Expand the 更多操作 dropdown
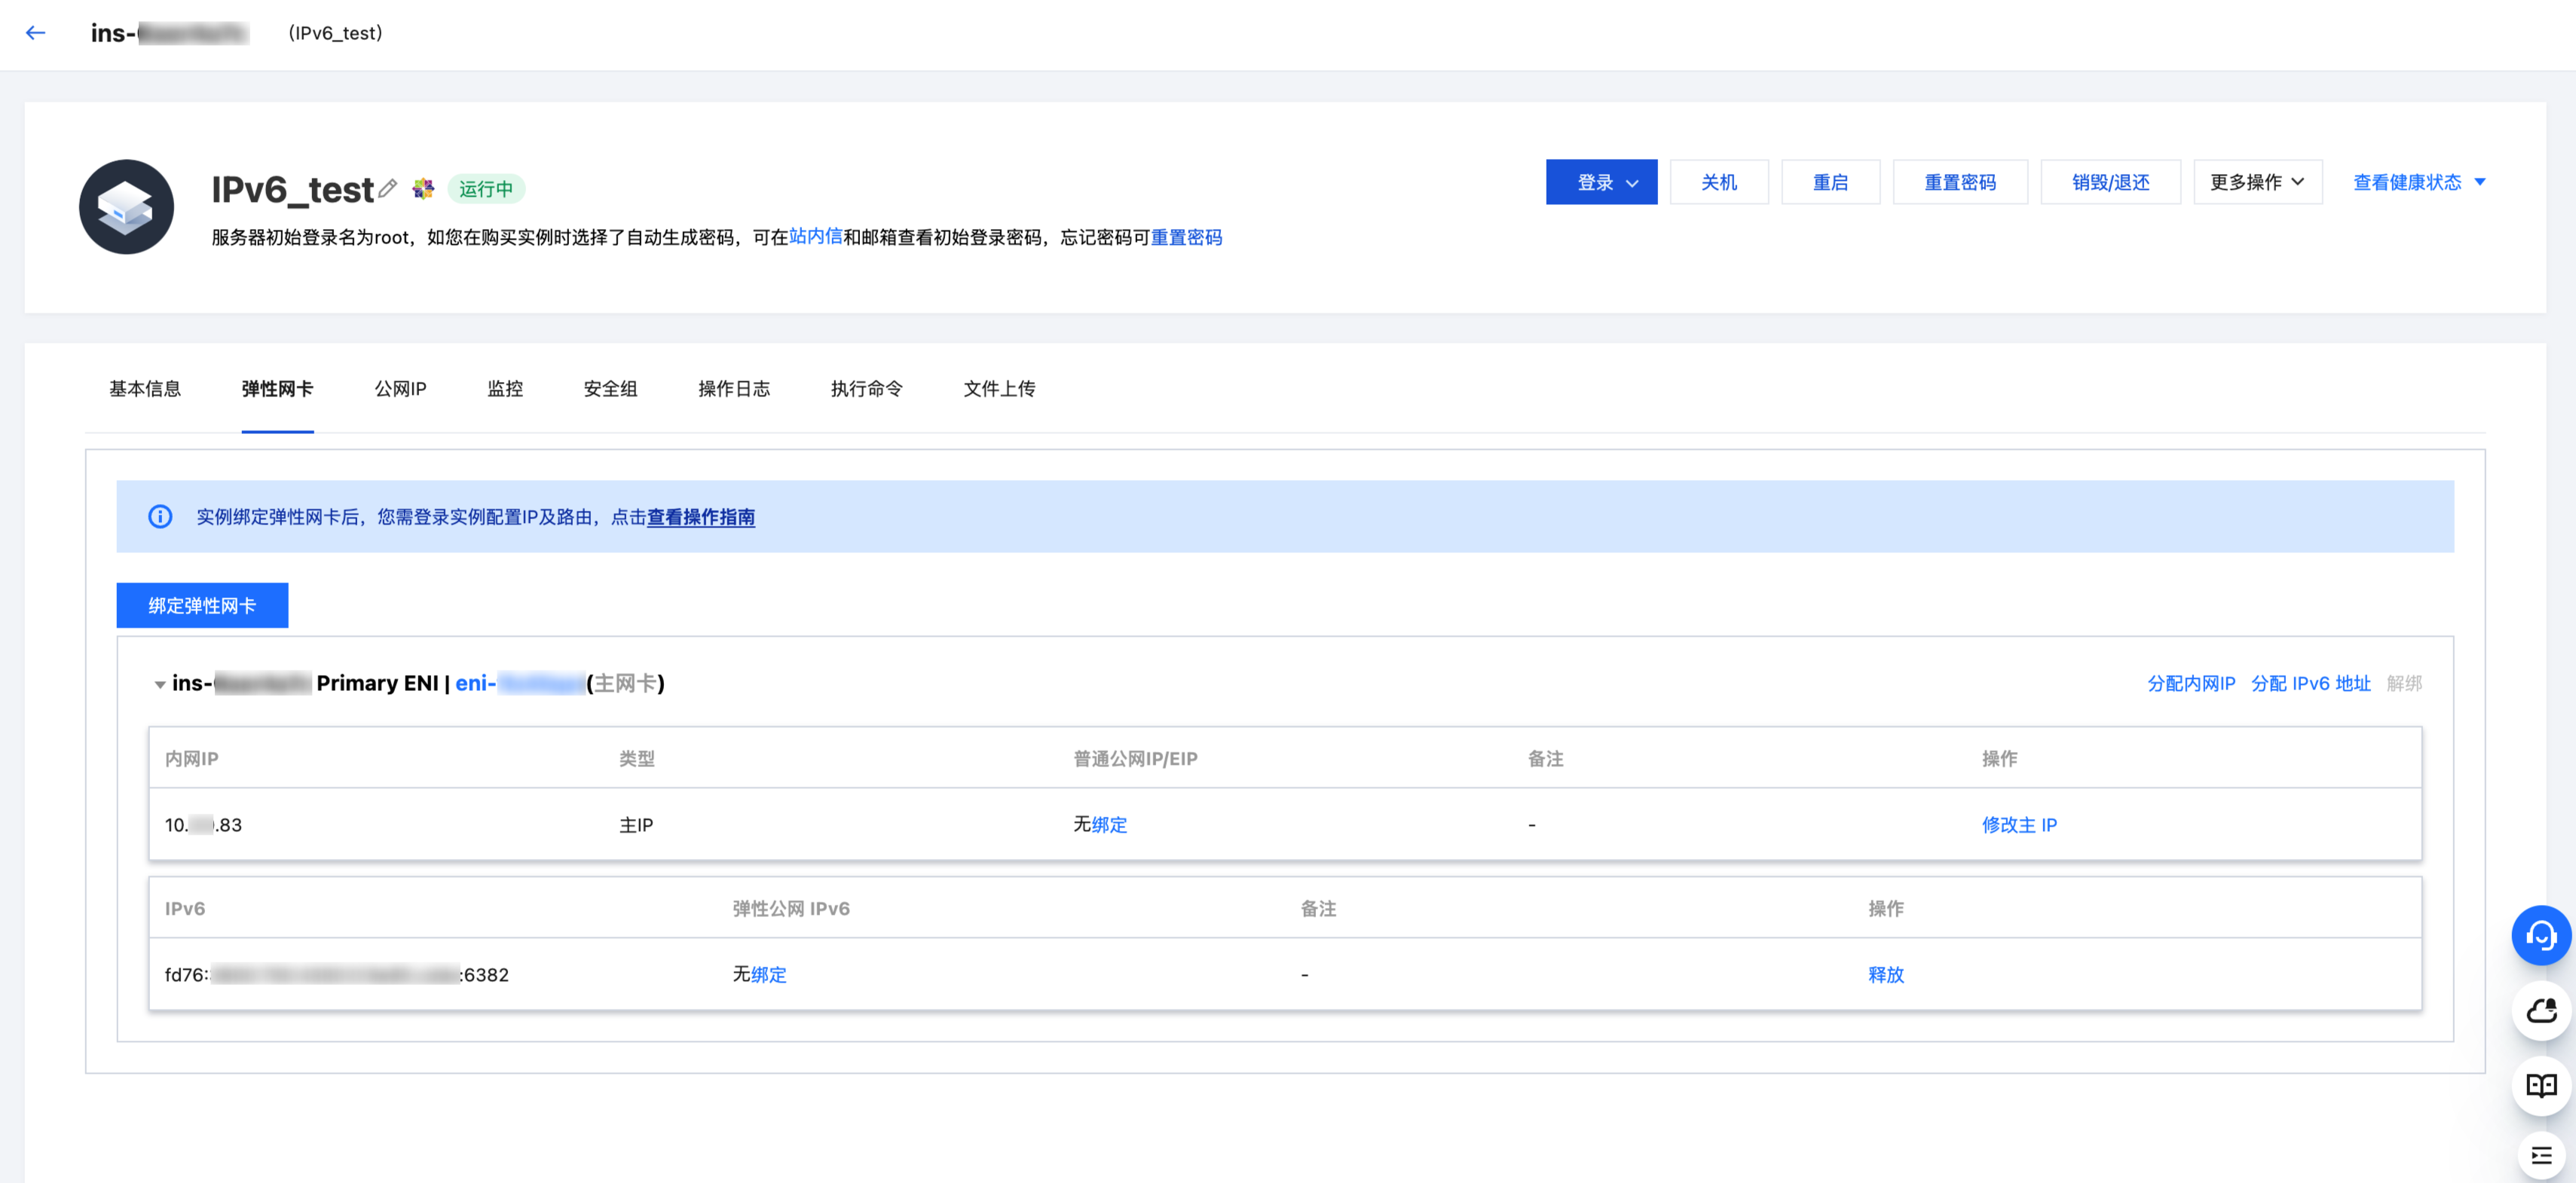 tap(2257, 182)
